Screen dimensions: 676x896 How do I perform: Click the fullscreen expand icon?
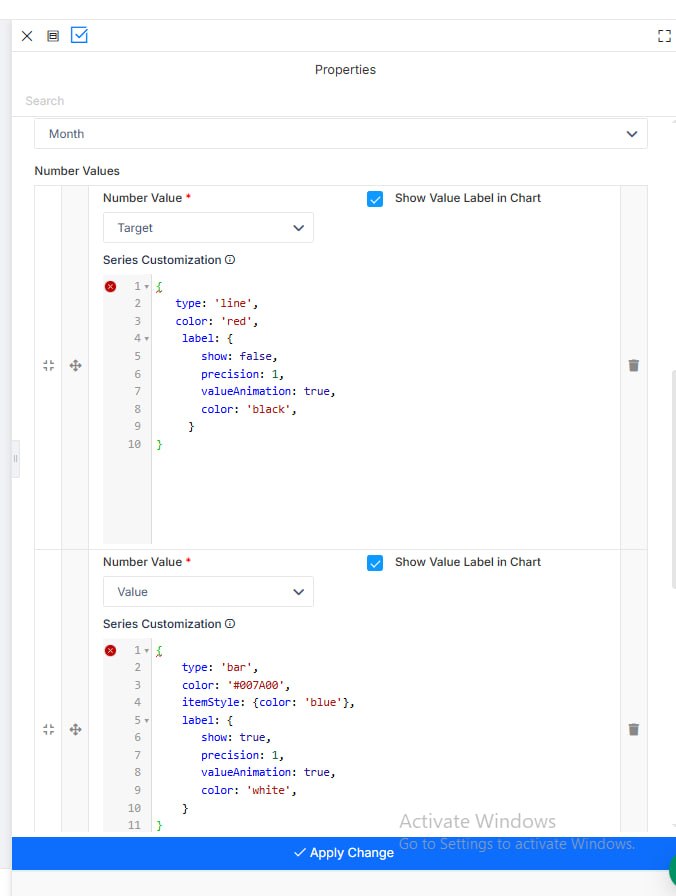click(664, 36)
